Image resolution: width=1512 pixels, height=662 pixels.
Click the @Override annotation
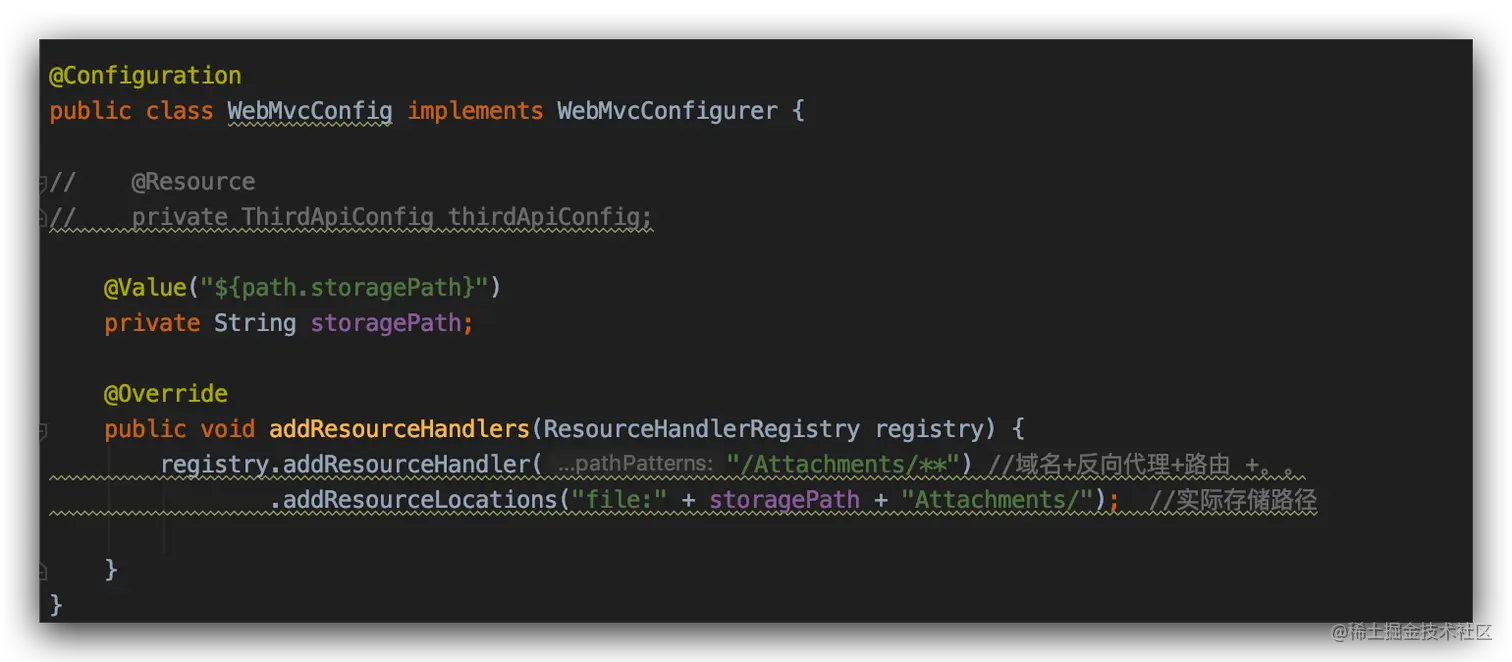pyautogui.click(x=166, y=394)
